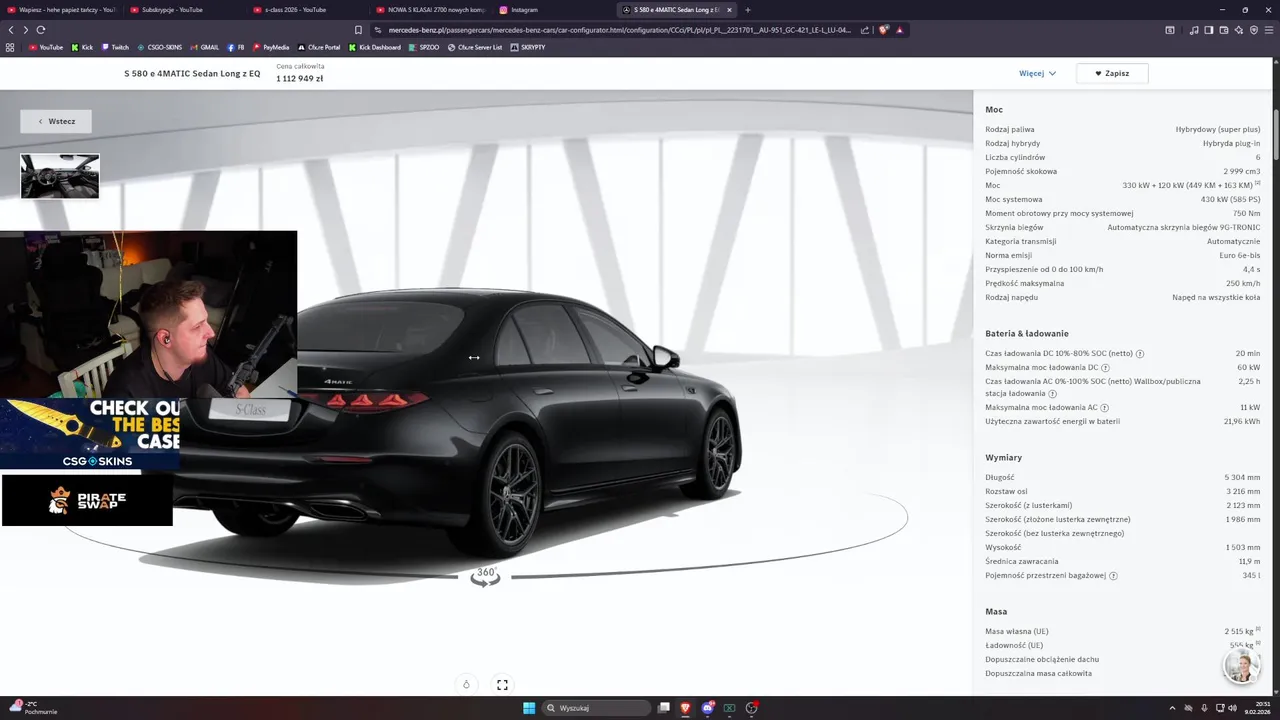Click the Brave shields icon
Image resolution: width=1280 pixels, height=720 pixels.
pos(883,30)
